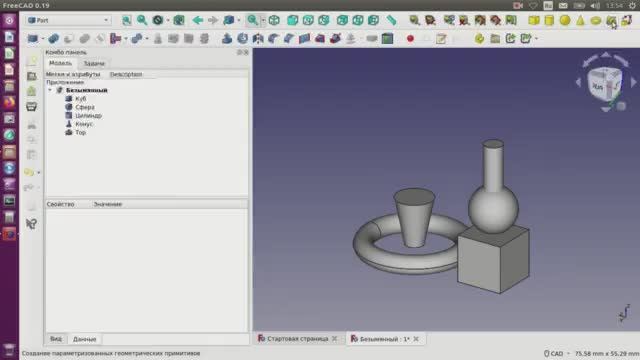The image size is (640, 360).
Task: Click the Extrude tool icon
Action: pos(227,39)
